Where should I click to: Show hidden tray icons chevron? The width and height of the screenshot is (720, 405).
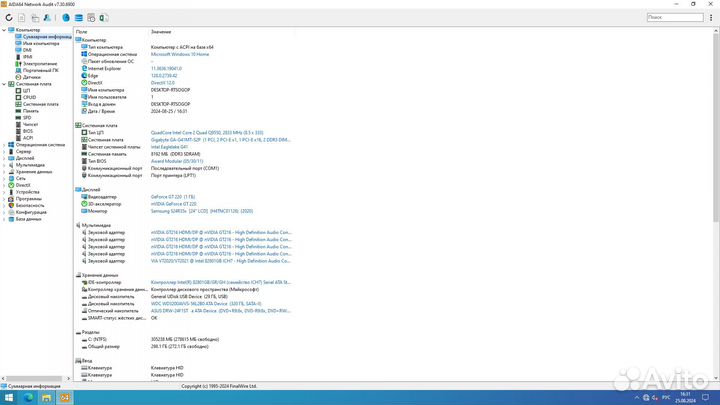pos(636,398)
